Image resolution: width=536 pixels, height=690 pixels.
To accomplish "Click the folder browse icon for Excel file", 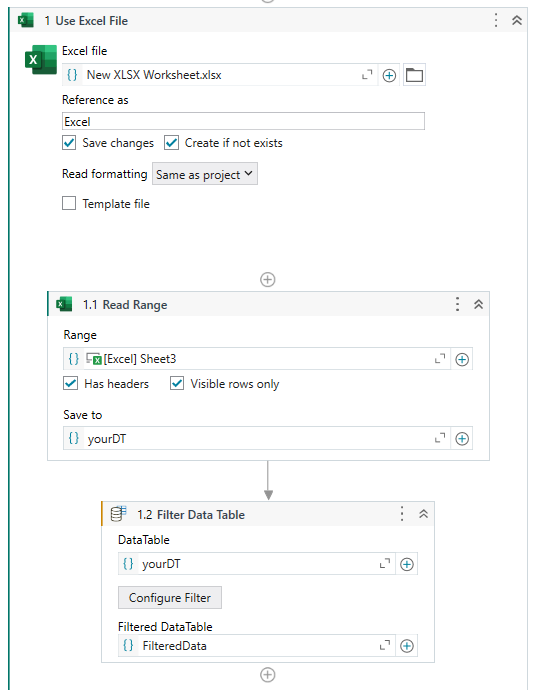I will pyautogui.click(x=414, y=75).
